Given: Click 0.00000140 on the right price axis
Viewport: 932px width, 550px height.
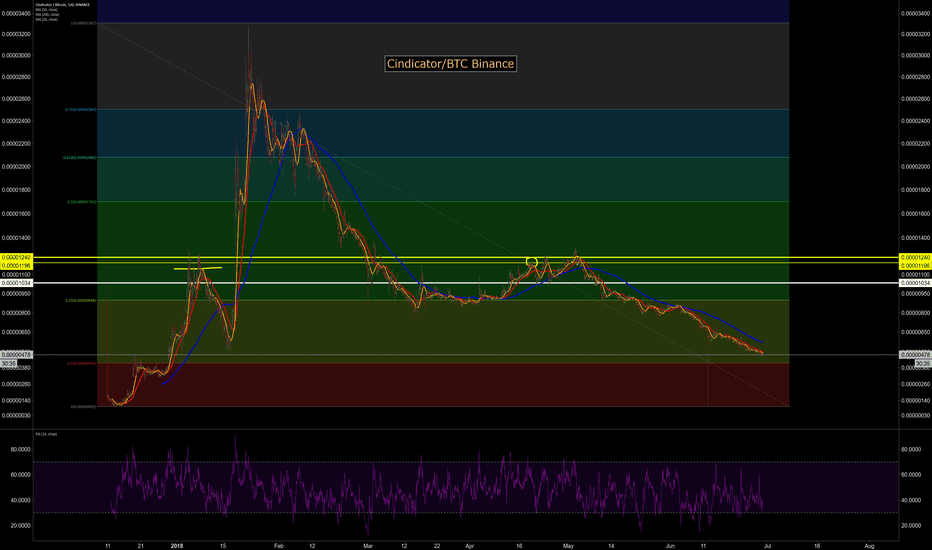Looking at the screenshot, I should coord(915,400).
